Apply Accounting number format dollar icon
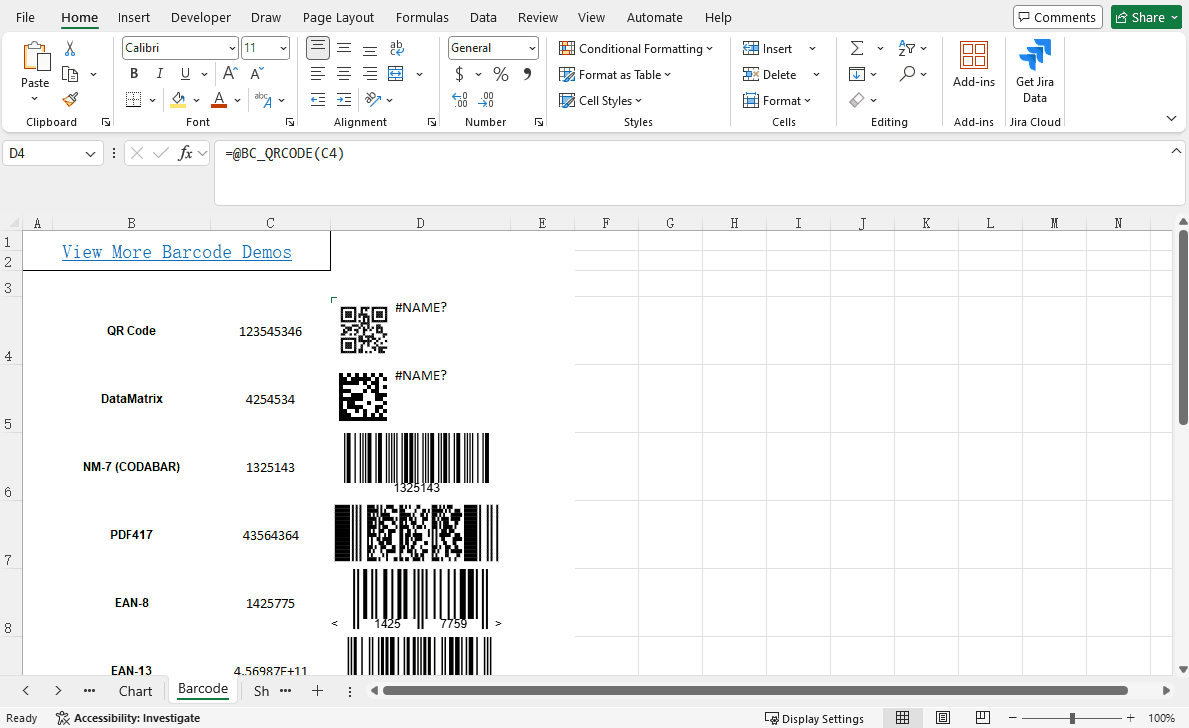This screenshot has height=728, width=1189. click(459, 74)
